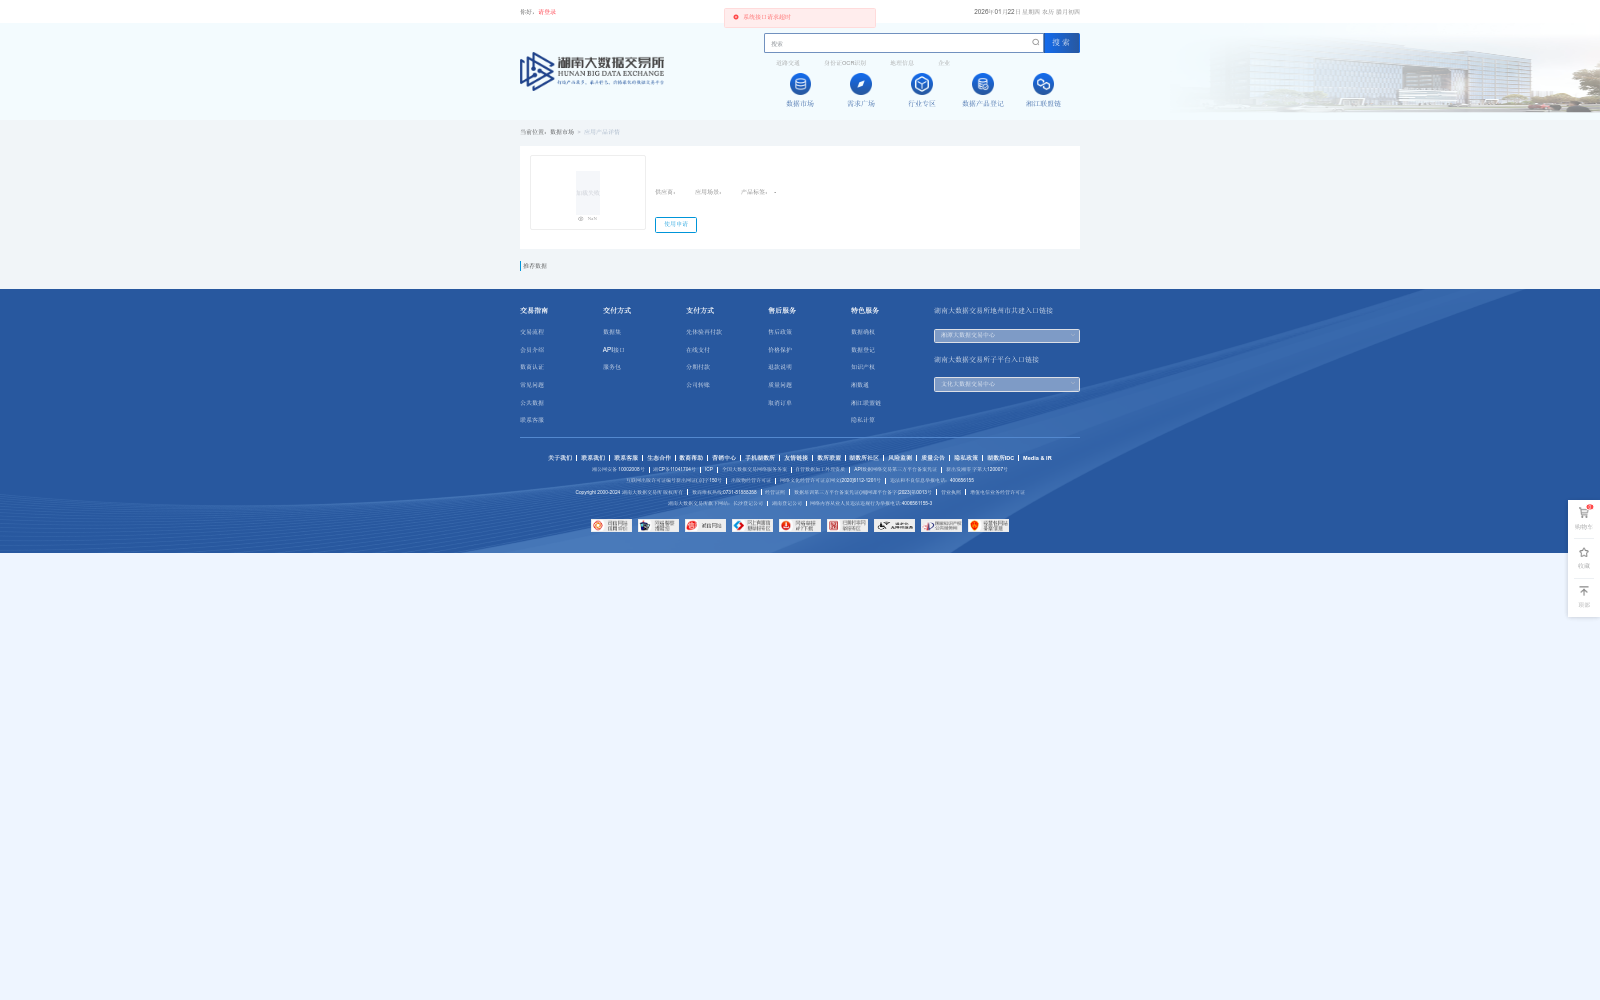1600x1000 pixels.
Task: Open API接口 in the footer
Action: pyautogui.click(x=614, y=350)
